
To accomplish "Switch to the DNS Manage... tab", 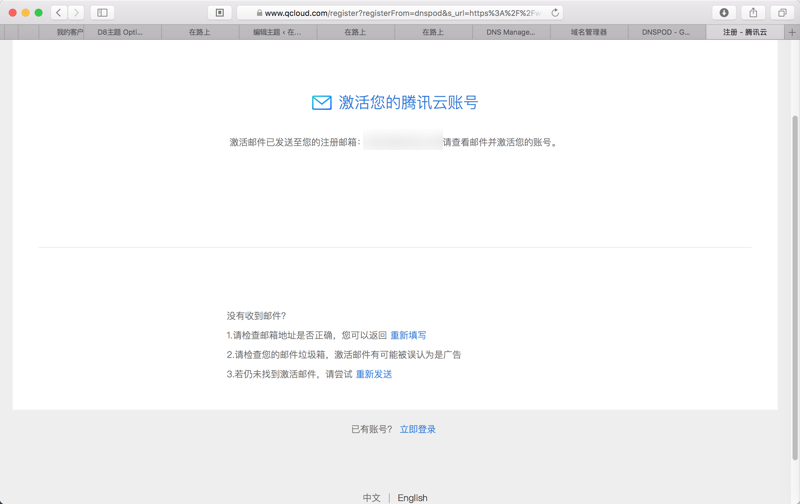I will [x=511, y=32].
